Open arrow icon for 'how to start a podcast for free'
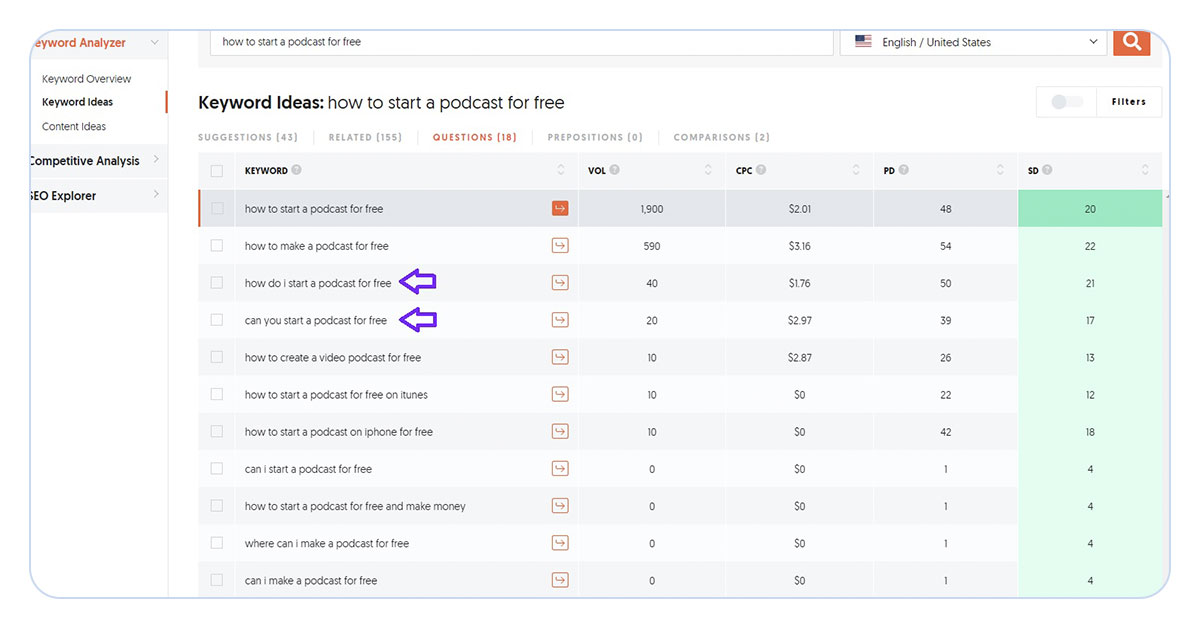Screen dimensions: 1200x628 pyautogui.click(x=560, y=208)
